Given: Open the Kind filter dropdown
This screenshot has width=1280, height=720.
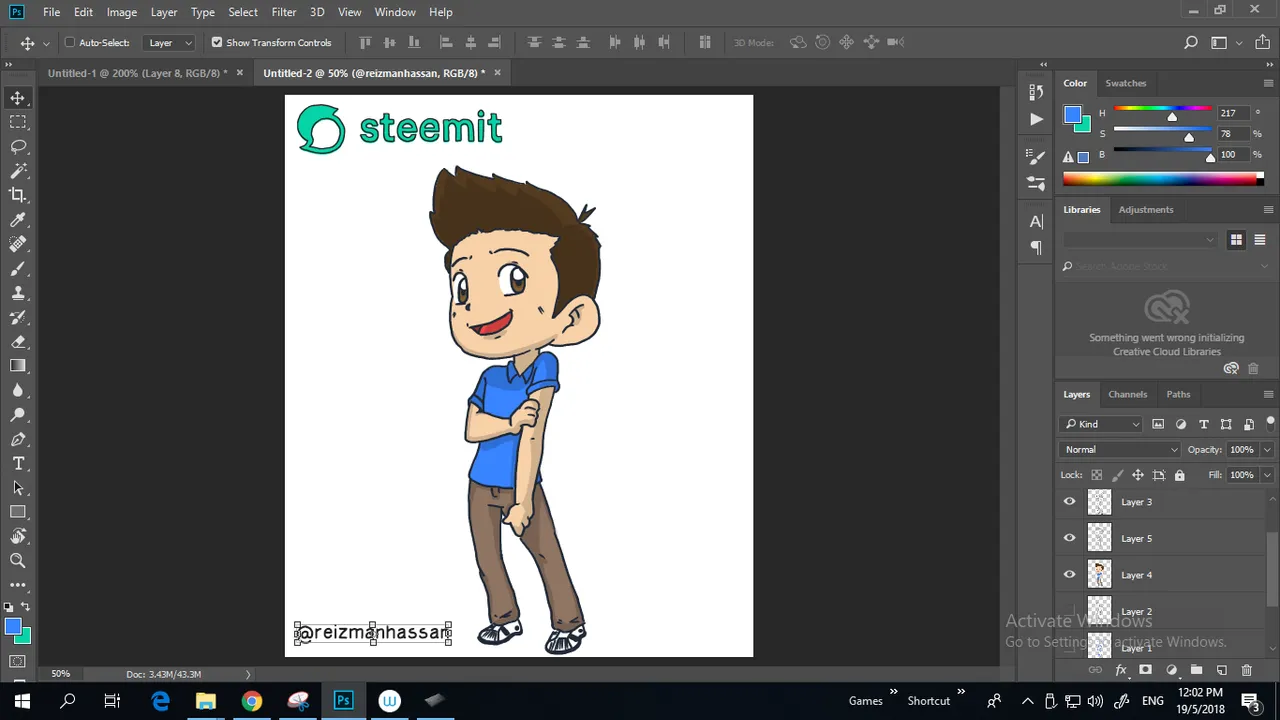Looking at the screenshot, I should click(x=1102, y=424).
